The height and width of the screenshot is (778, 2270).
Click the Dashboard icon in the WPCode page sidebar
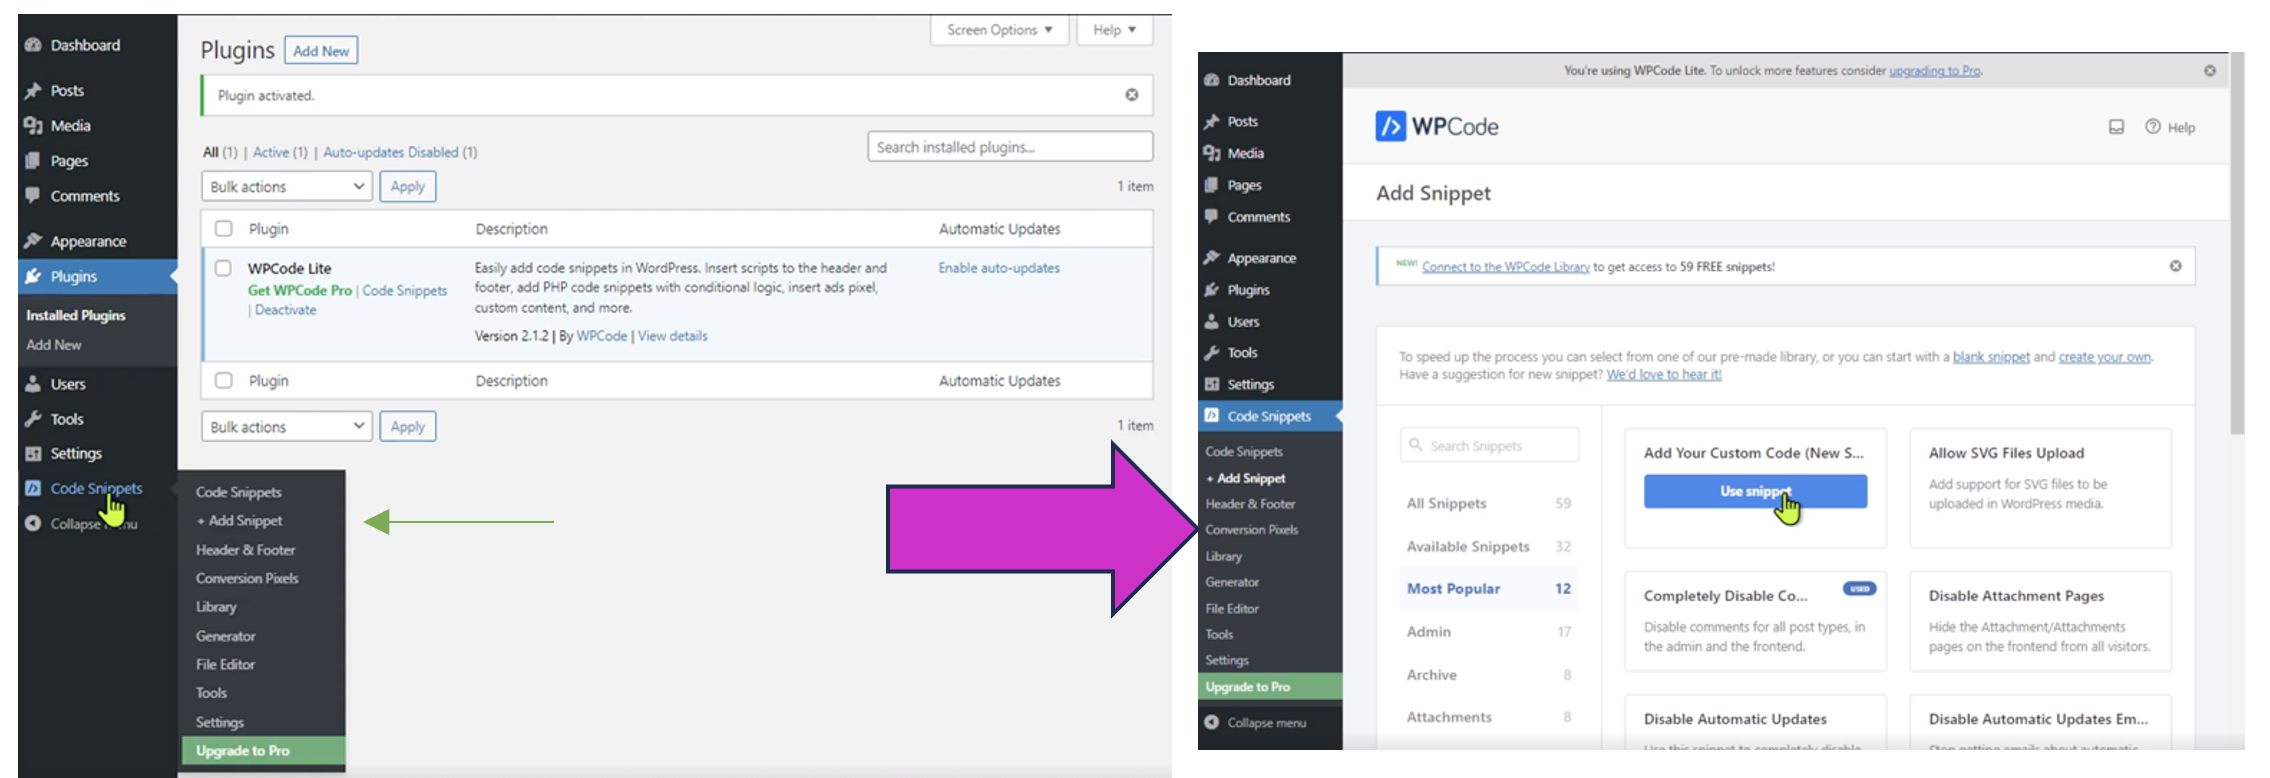pyautogui.click(x=1212, y=80)
